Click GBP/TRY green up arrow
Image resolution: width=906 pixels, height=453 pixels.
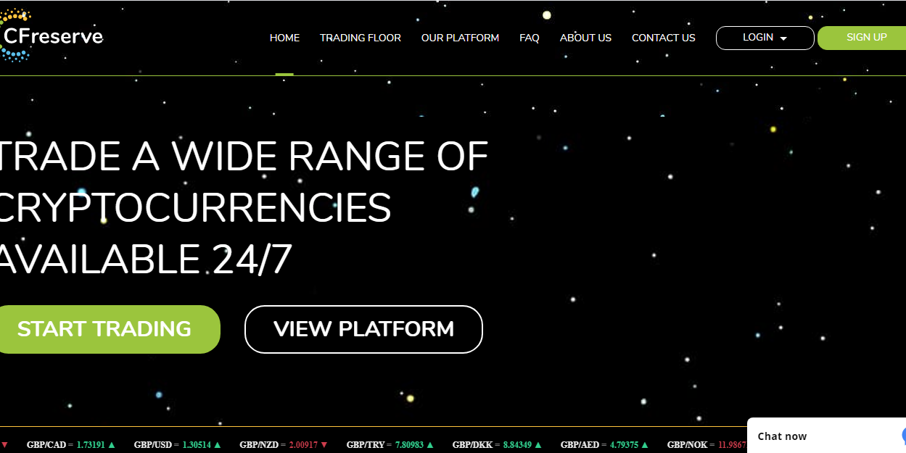430,445
